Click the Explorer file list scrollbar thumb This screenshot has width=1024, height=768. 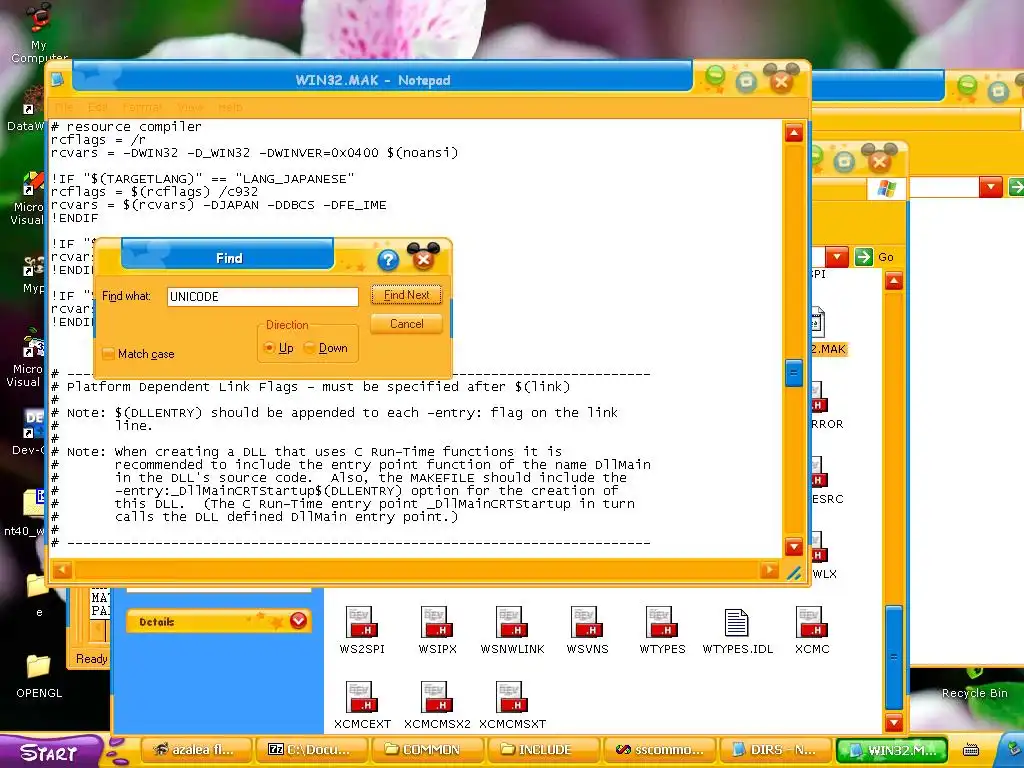(x=893, y=656)
